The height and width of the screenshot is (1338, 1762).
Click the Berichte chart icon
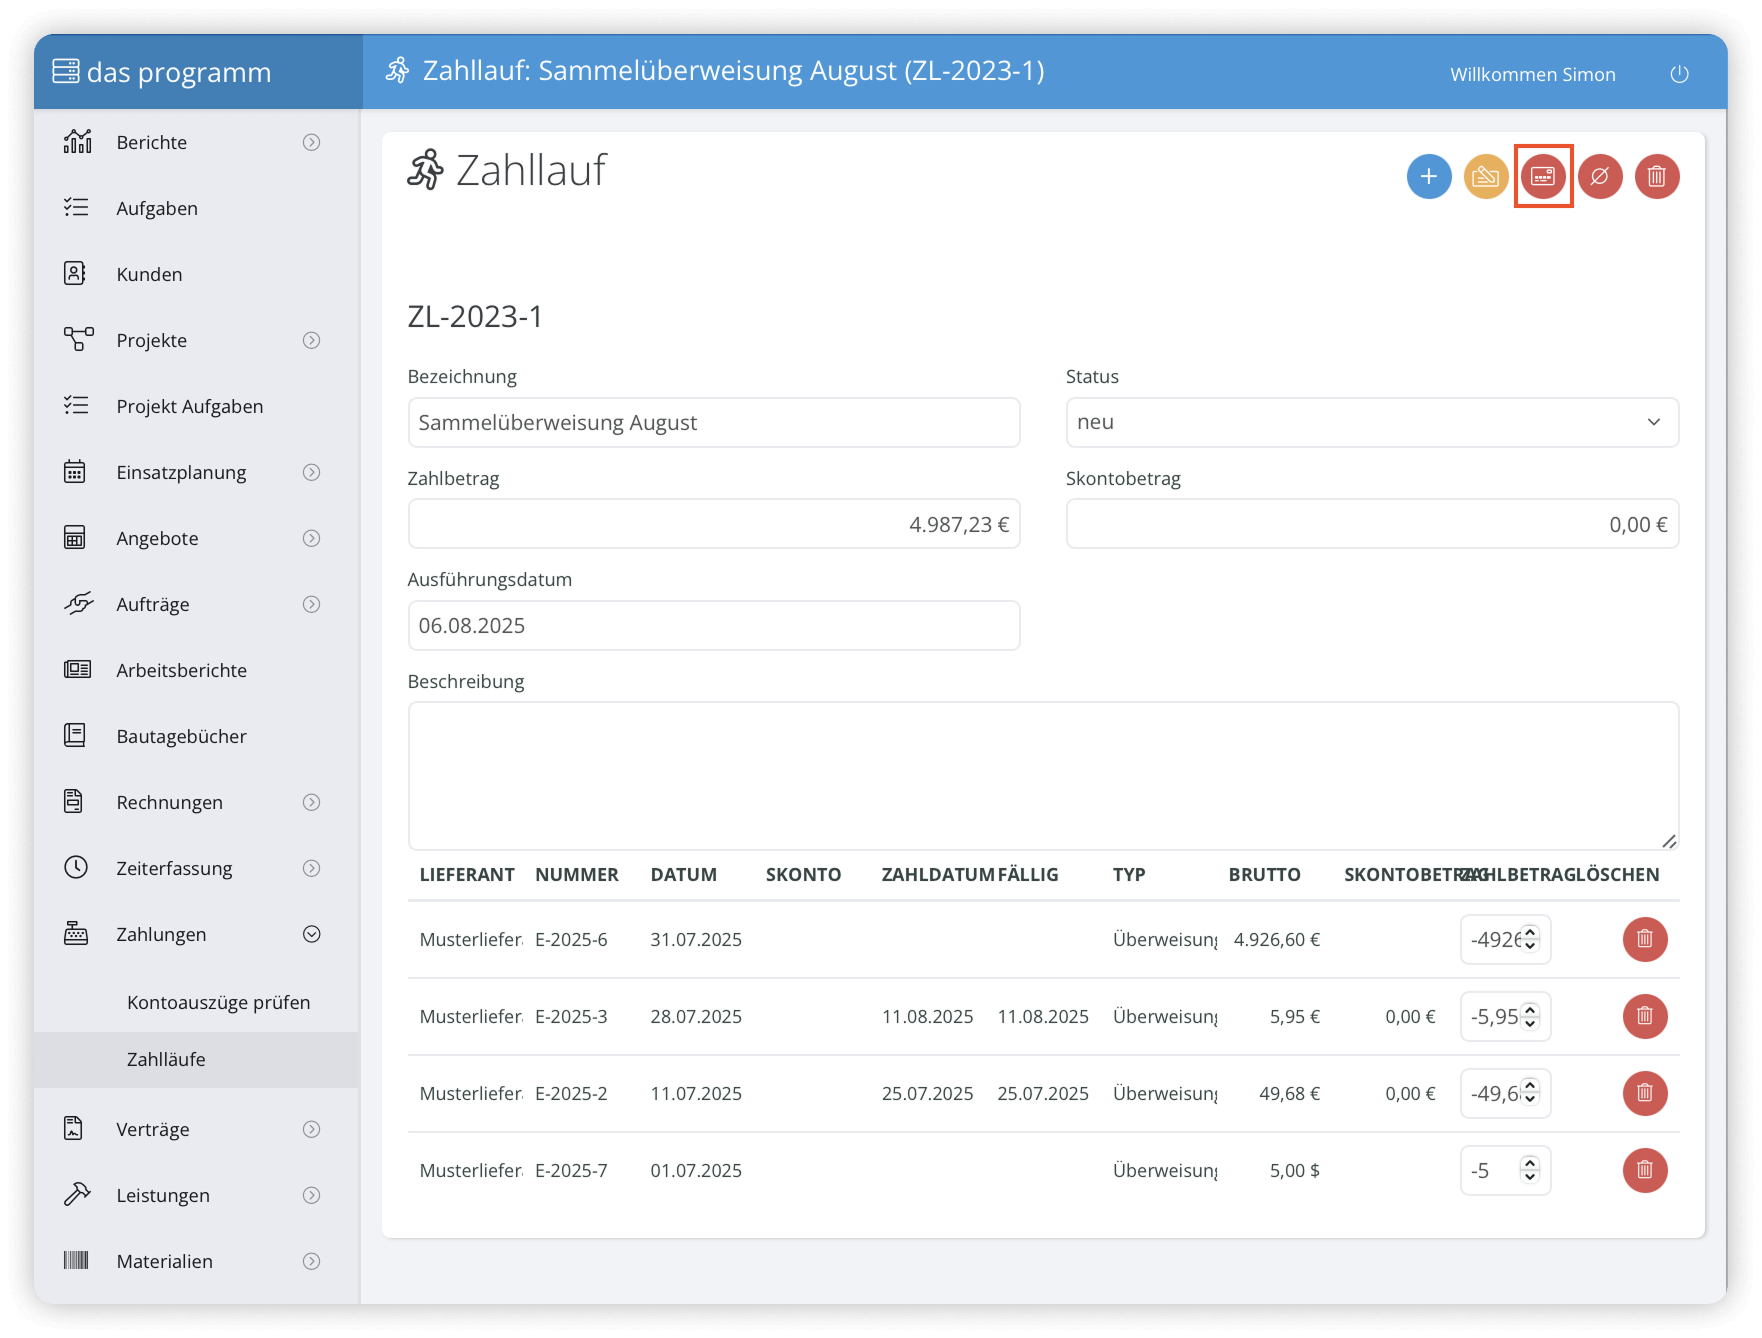(x=77, y=142)
